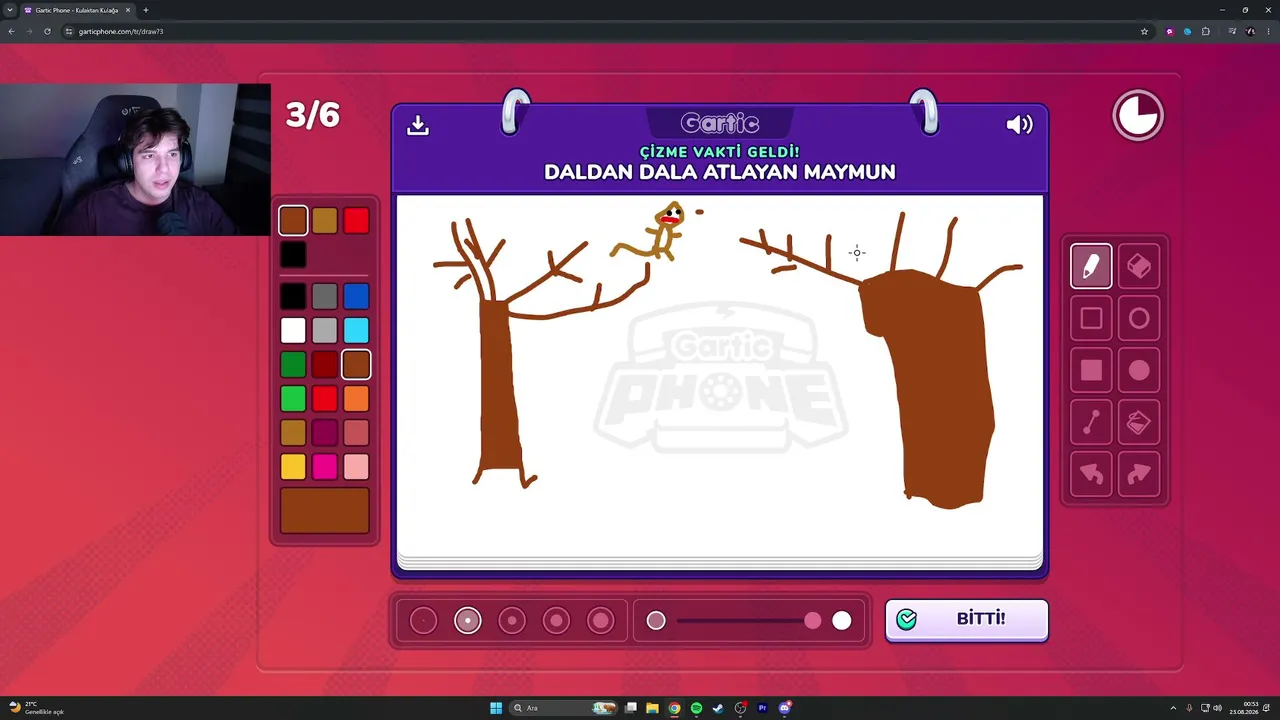Finish drawing with the BİTTİ! button
1280x720 pixels.
coord(967,619)
